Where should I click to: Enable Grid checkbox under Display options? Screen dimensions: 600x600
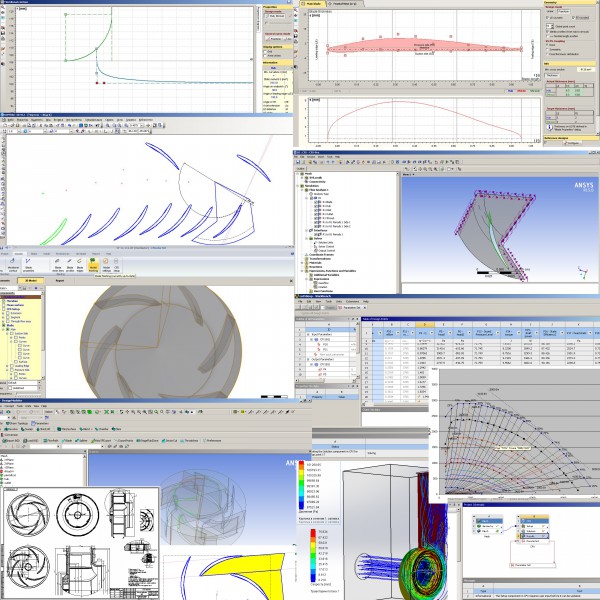coord(265,52)
